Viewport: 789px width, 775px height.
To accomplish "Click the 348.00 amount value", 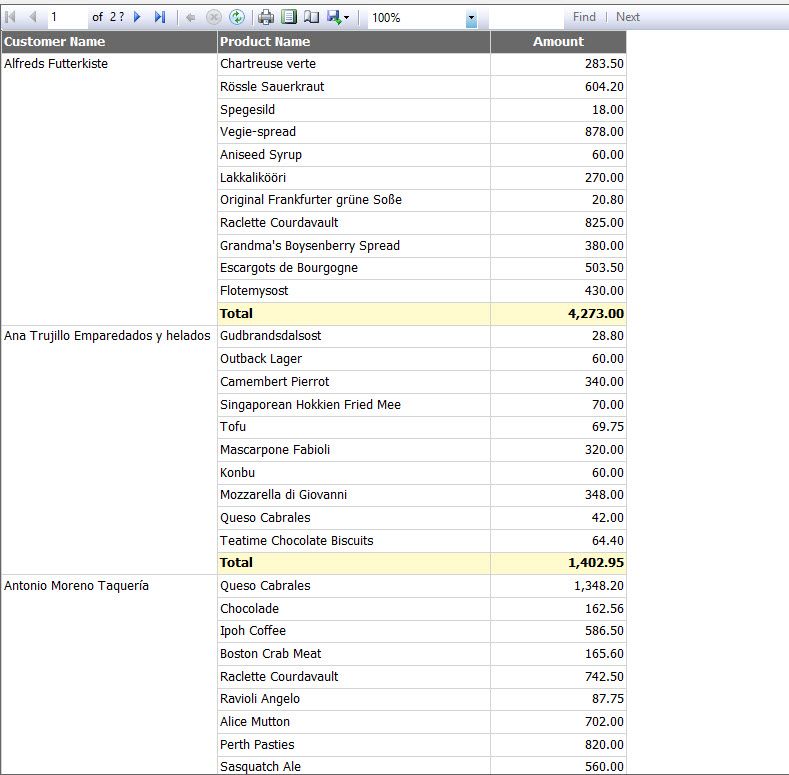I will click(x=559, y=495).
